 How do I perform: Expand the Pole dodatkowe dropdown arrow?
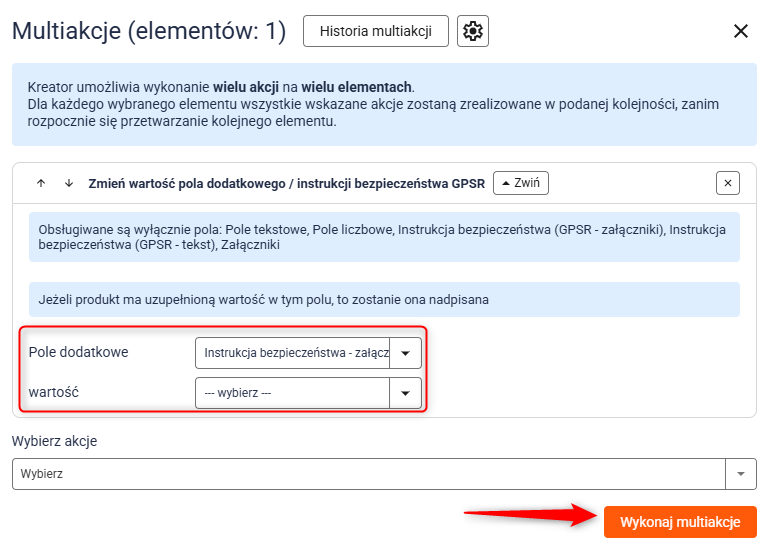(x=405, y=353)
